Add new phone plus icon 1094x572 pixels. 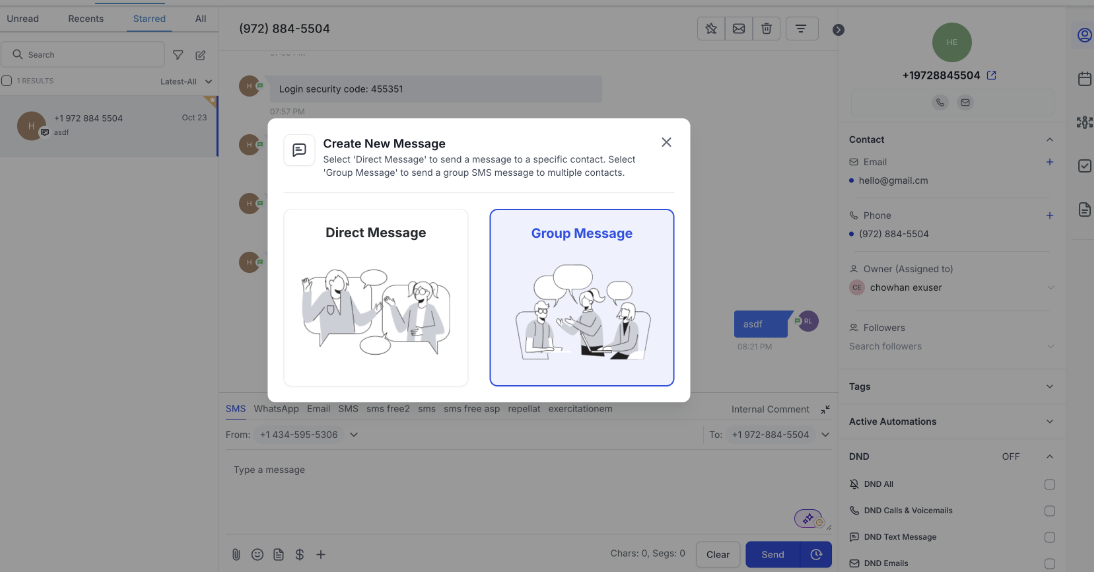pos(1049,216)
